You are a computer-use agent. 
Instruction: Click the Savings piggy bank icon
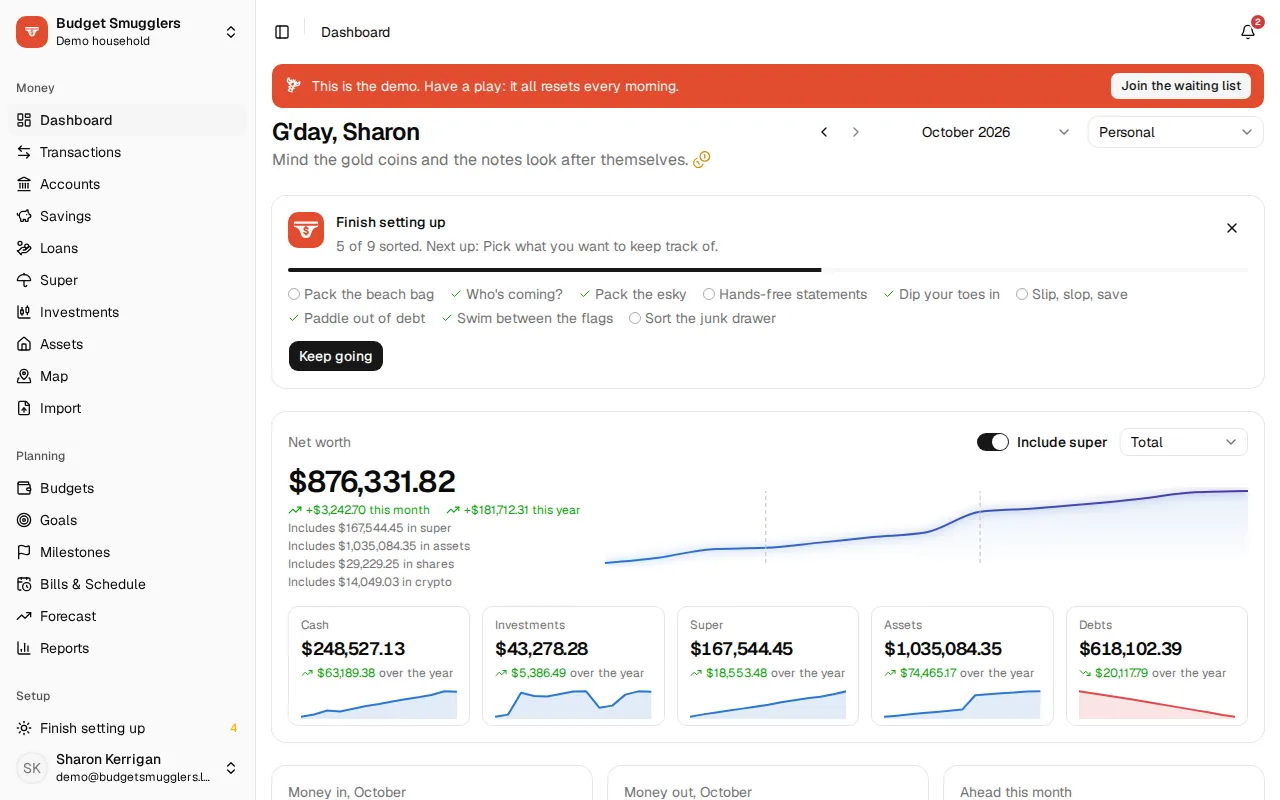pyautogui.click(x=24, y=216)
